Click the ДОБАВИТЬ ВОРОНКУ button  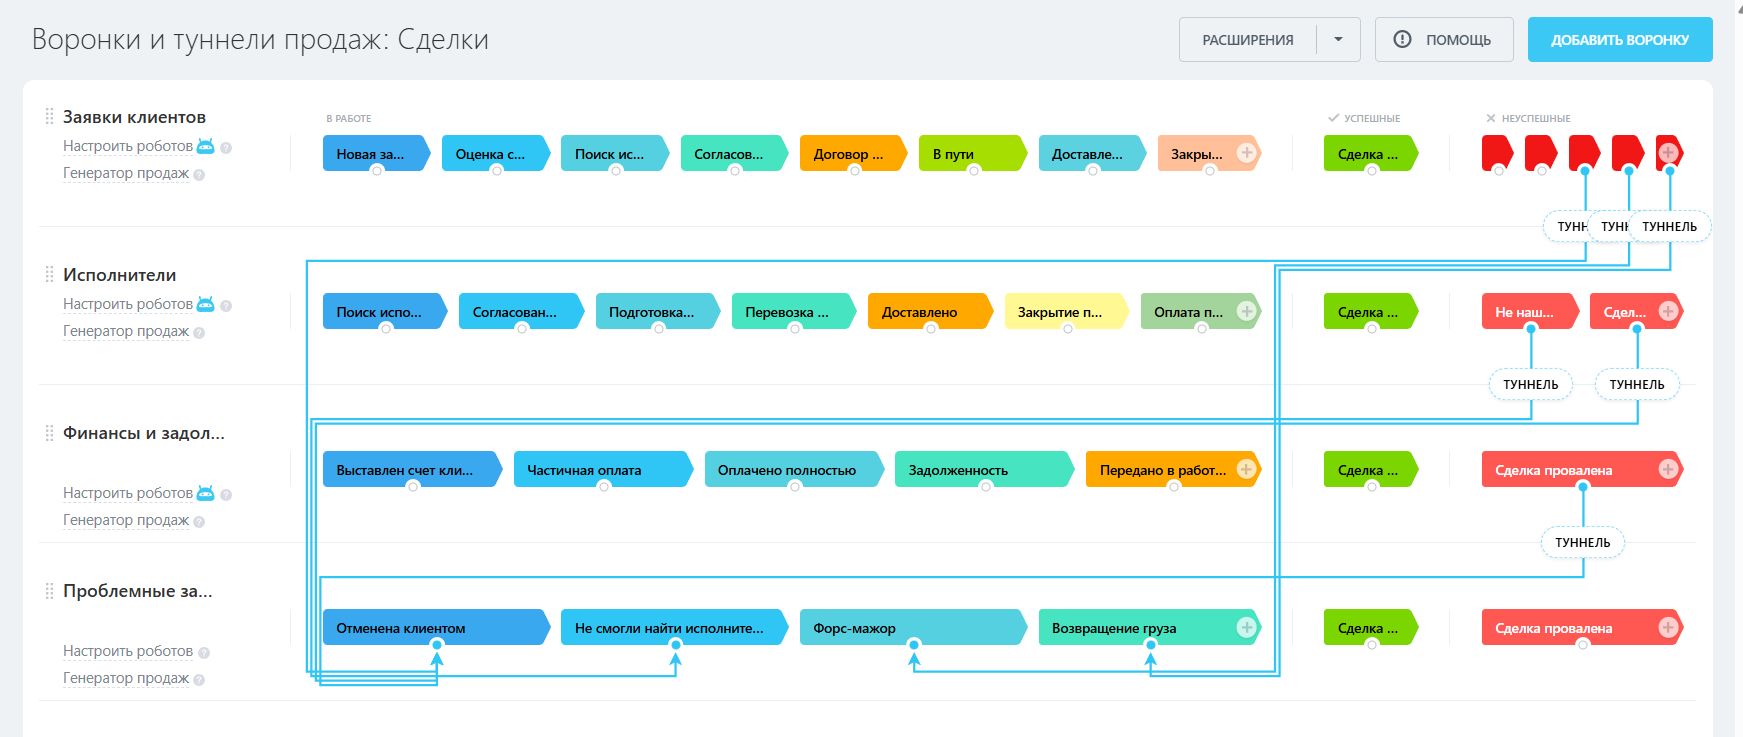(1619, 40)
